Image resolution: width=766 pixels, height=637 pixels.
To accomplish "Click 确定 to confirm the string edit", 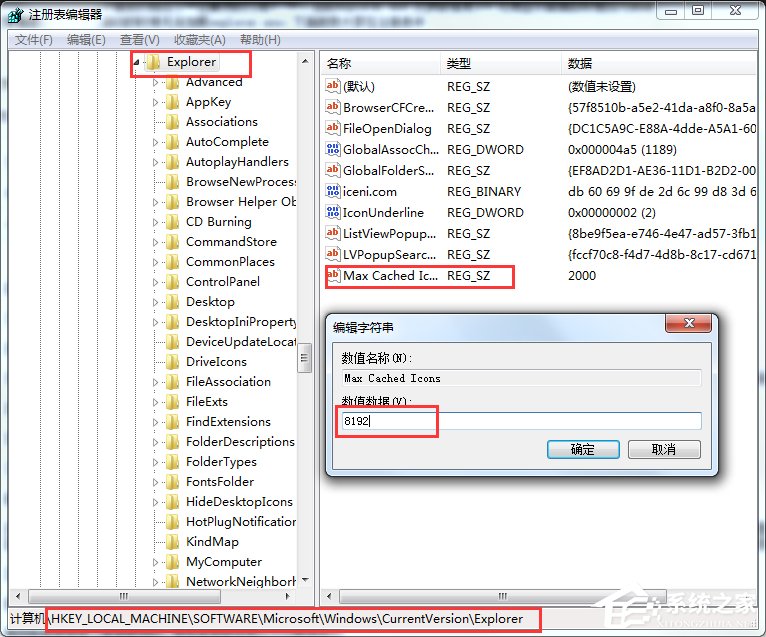I will coord(583,449).
